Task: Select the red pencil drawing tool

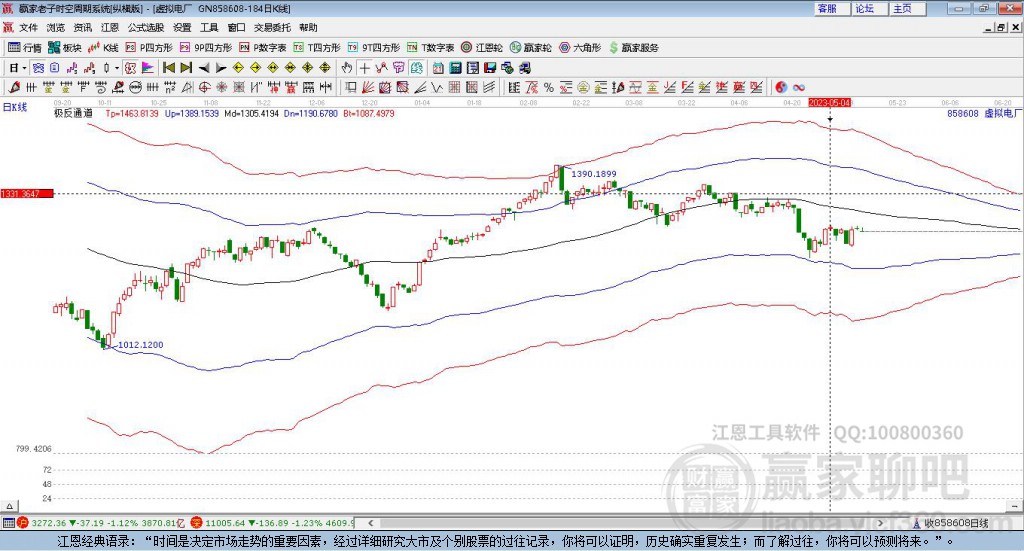Action: [x=14, y=87]
